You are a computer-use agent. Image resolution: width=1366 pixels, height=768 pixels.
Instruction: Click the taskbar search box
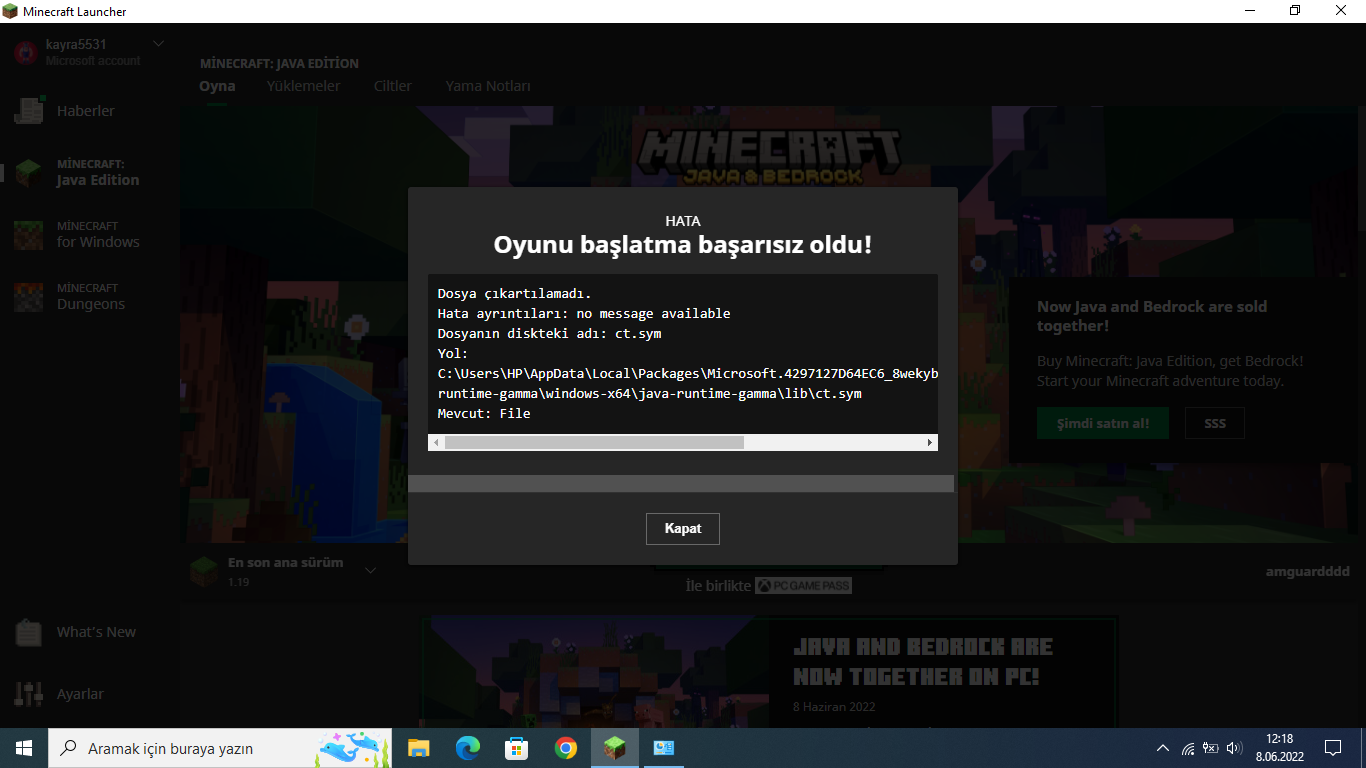220,748
